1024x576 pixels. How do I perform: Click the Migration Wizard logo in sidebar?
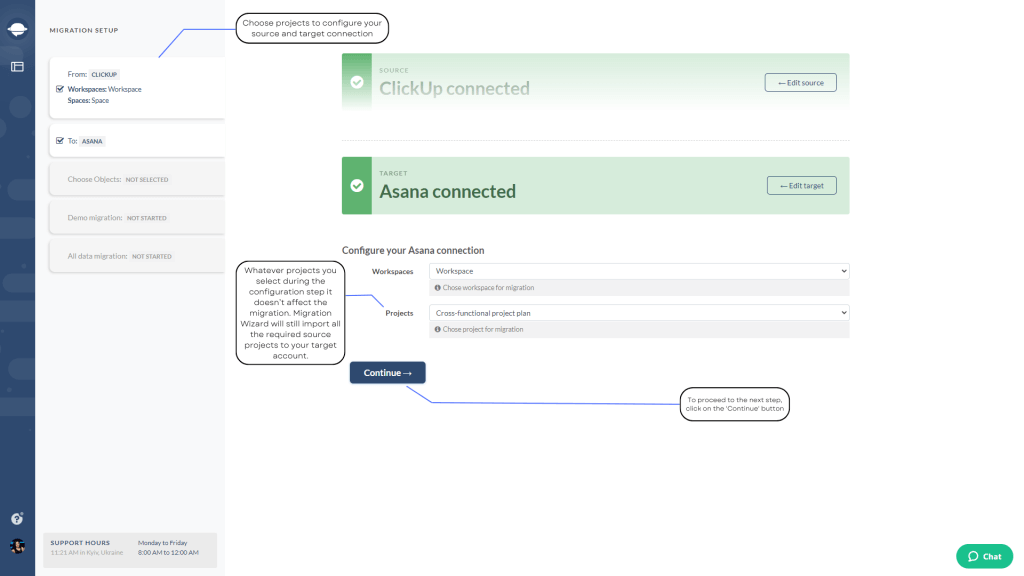(16, 28)
